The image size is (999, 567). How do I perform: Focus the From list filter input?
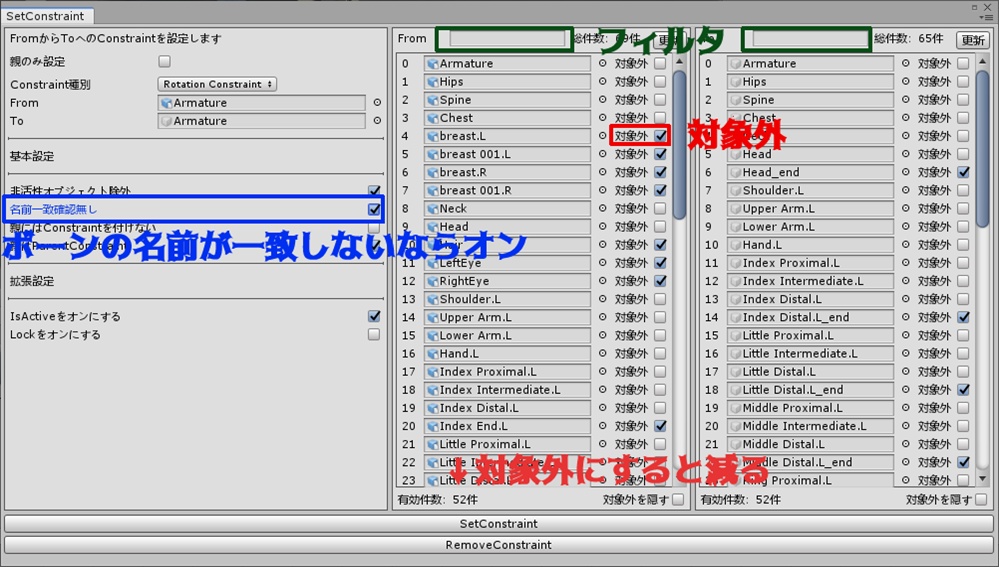[505, 39]
